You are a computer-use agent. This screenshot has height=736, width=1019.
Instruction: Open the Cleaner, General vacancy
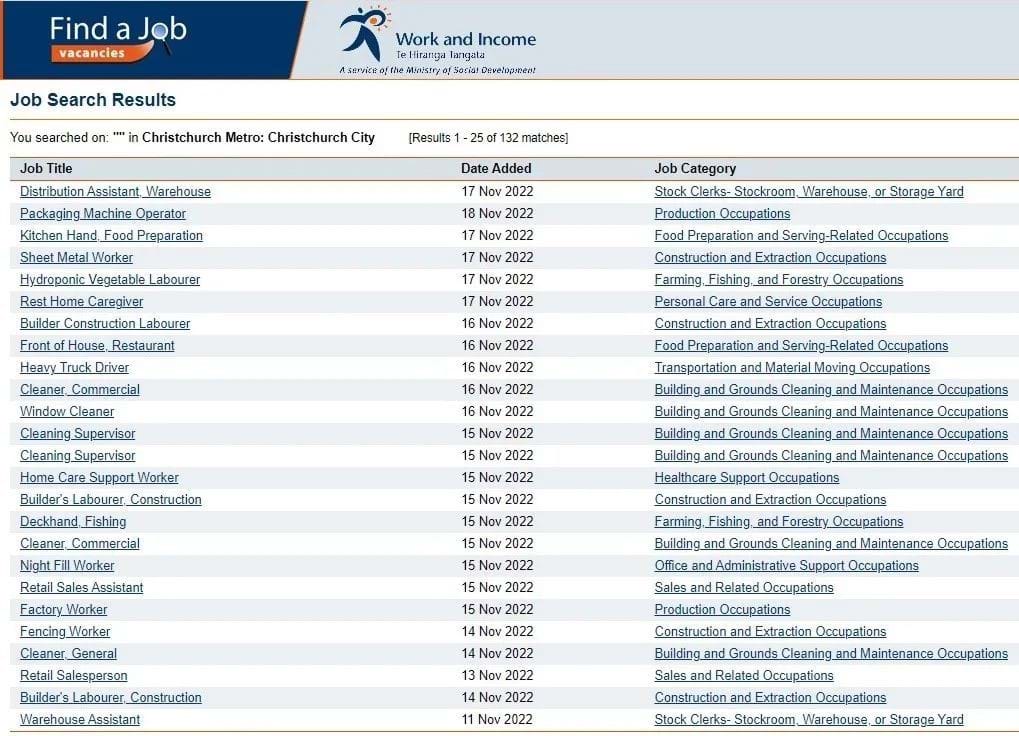68,654
